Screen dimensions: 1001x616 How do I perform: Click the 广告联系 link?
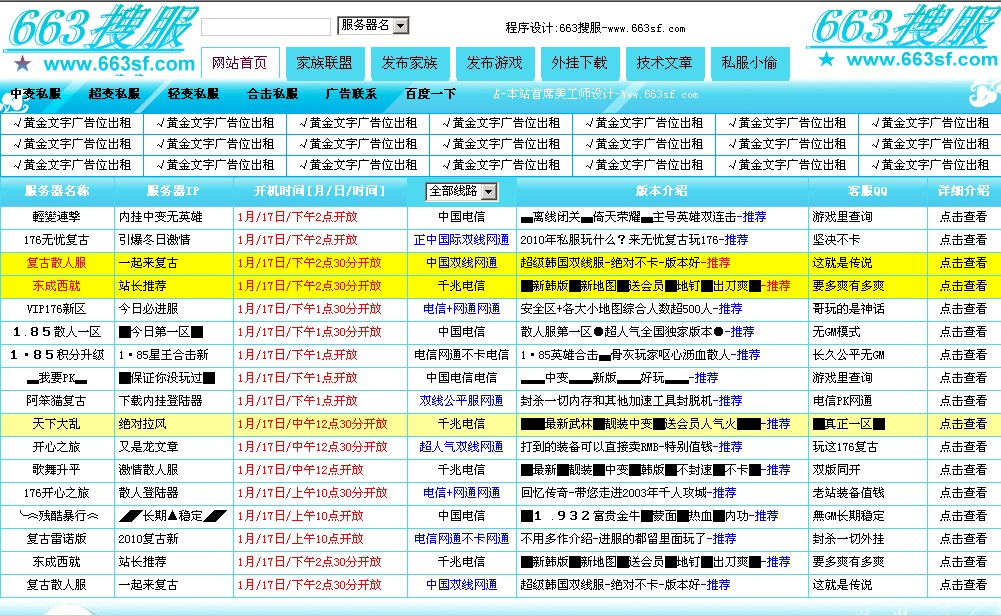point(351,94)
